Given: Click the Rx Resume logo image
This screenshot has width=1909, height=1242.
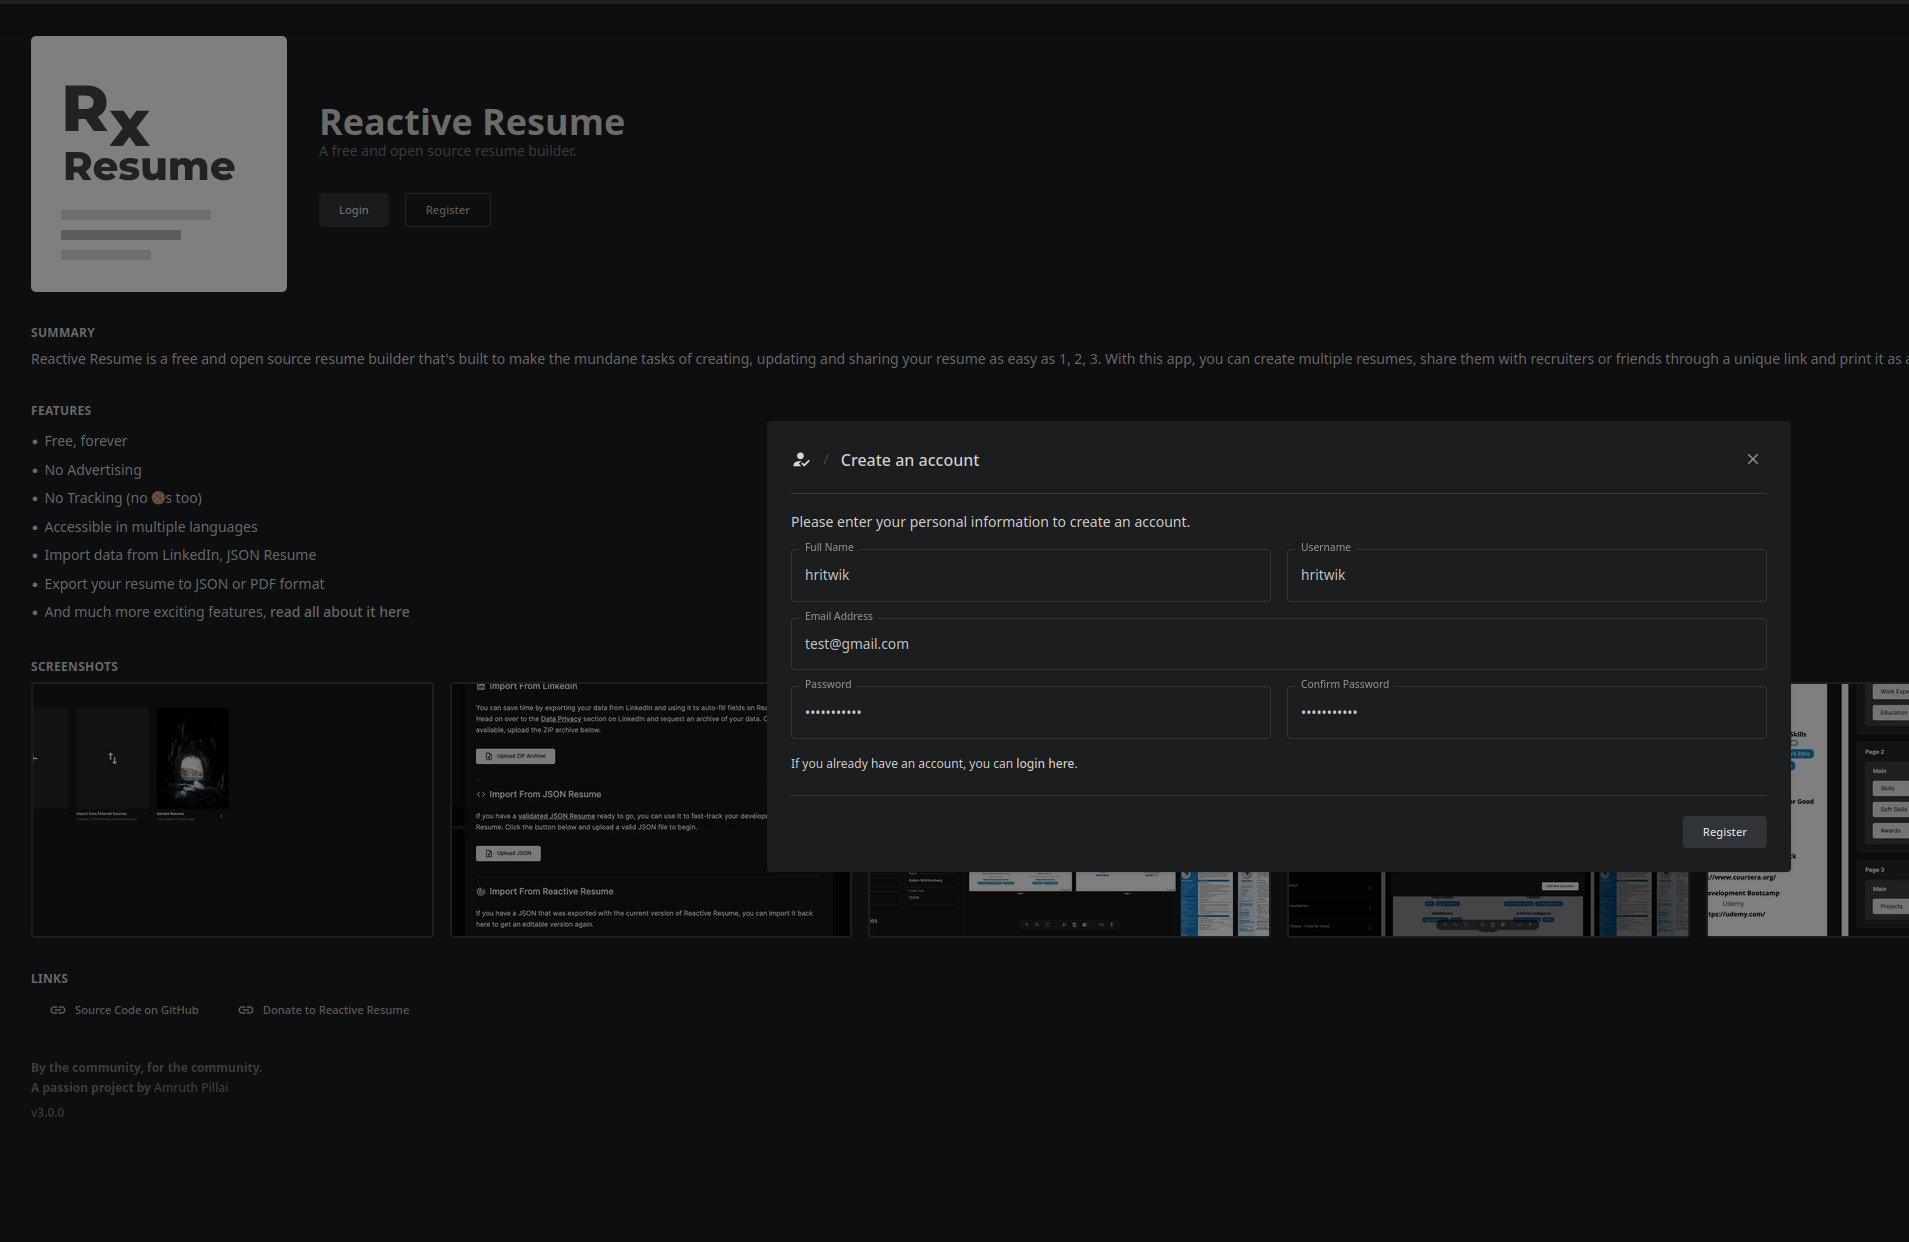Looking at the screenshot, I should pyautogui.click(x=158, y=163).
